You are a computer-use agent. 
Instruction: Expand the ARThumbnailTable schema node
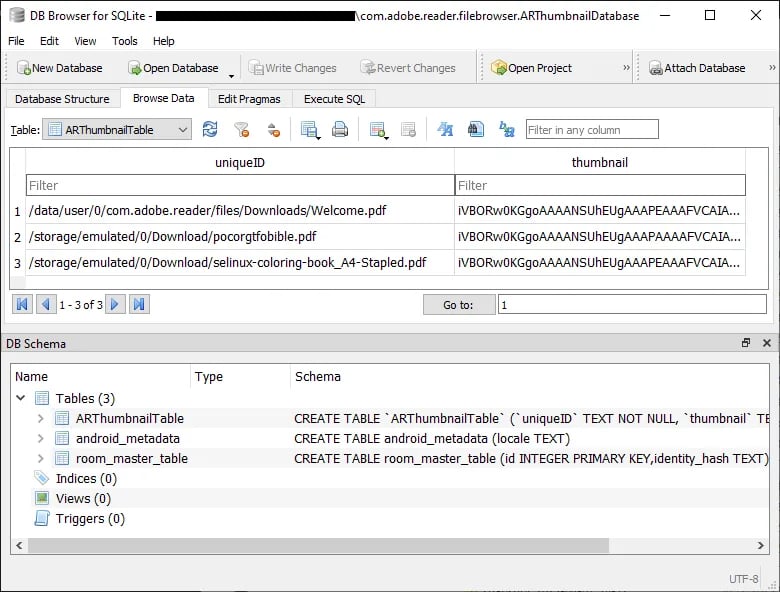[x=41, y=418]
